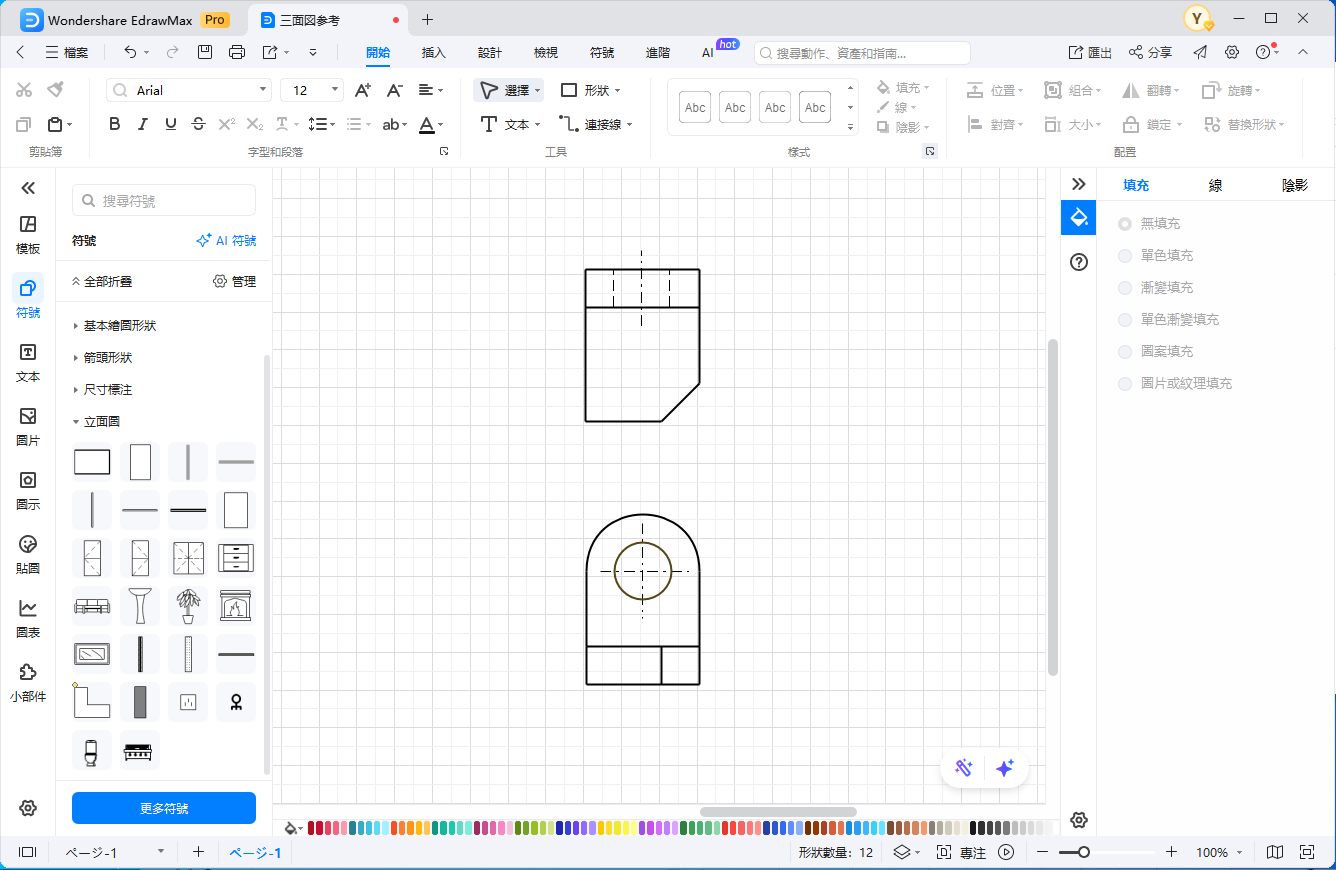Open the Stickers panel in sidebar
This screenshot has height=870, width=1336.
pos(28,555)
